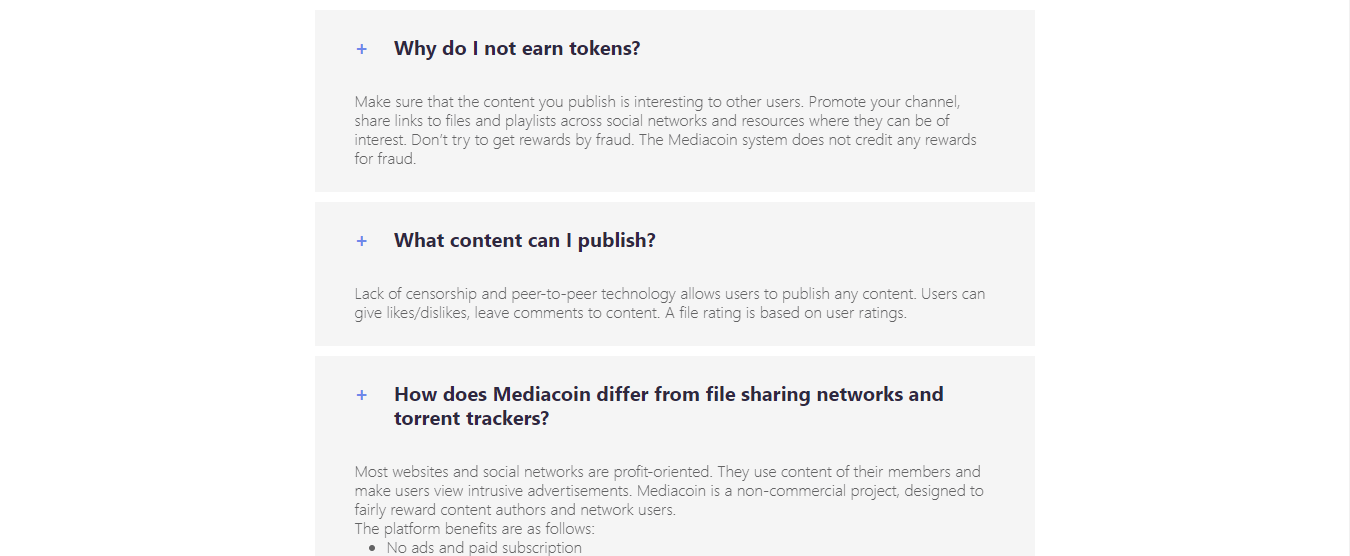Click the bullet dot before 'No ads and paid subscription'
This screenshot has width=1350, height=556.
373,548
